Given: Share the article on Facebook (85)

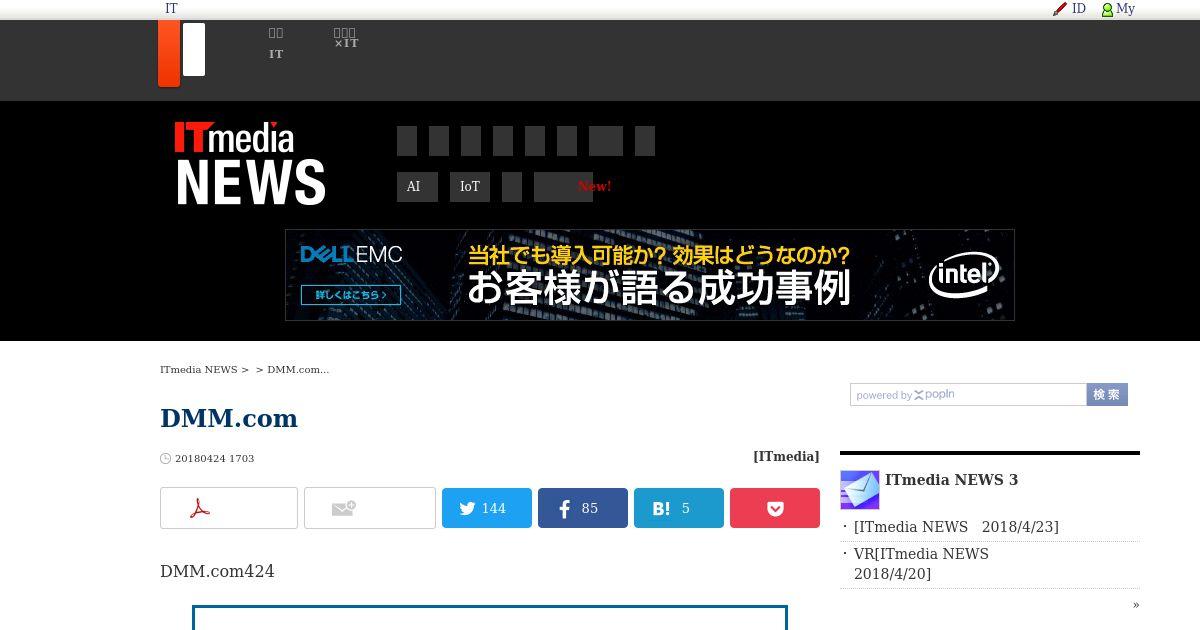Looking at the screenshot, I should pyautogui.click(x=583, y=508).
